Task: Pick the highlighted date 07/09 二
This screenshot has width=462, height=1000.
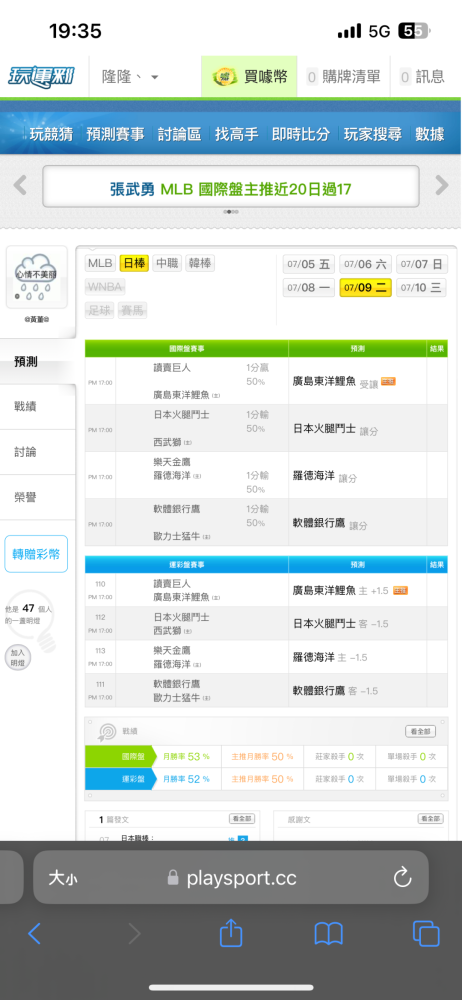Action: point(366,288)
